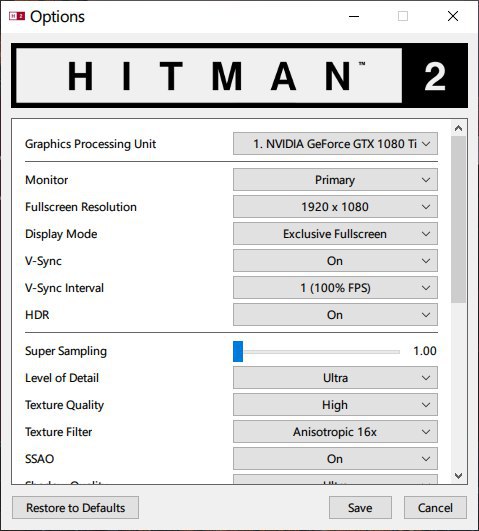Click the Texture Quality label
The image size is (479, 531).
click(x=65, y=405)
